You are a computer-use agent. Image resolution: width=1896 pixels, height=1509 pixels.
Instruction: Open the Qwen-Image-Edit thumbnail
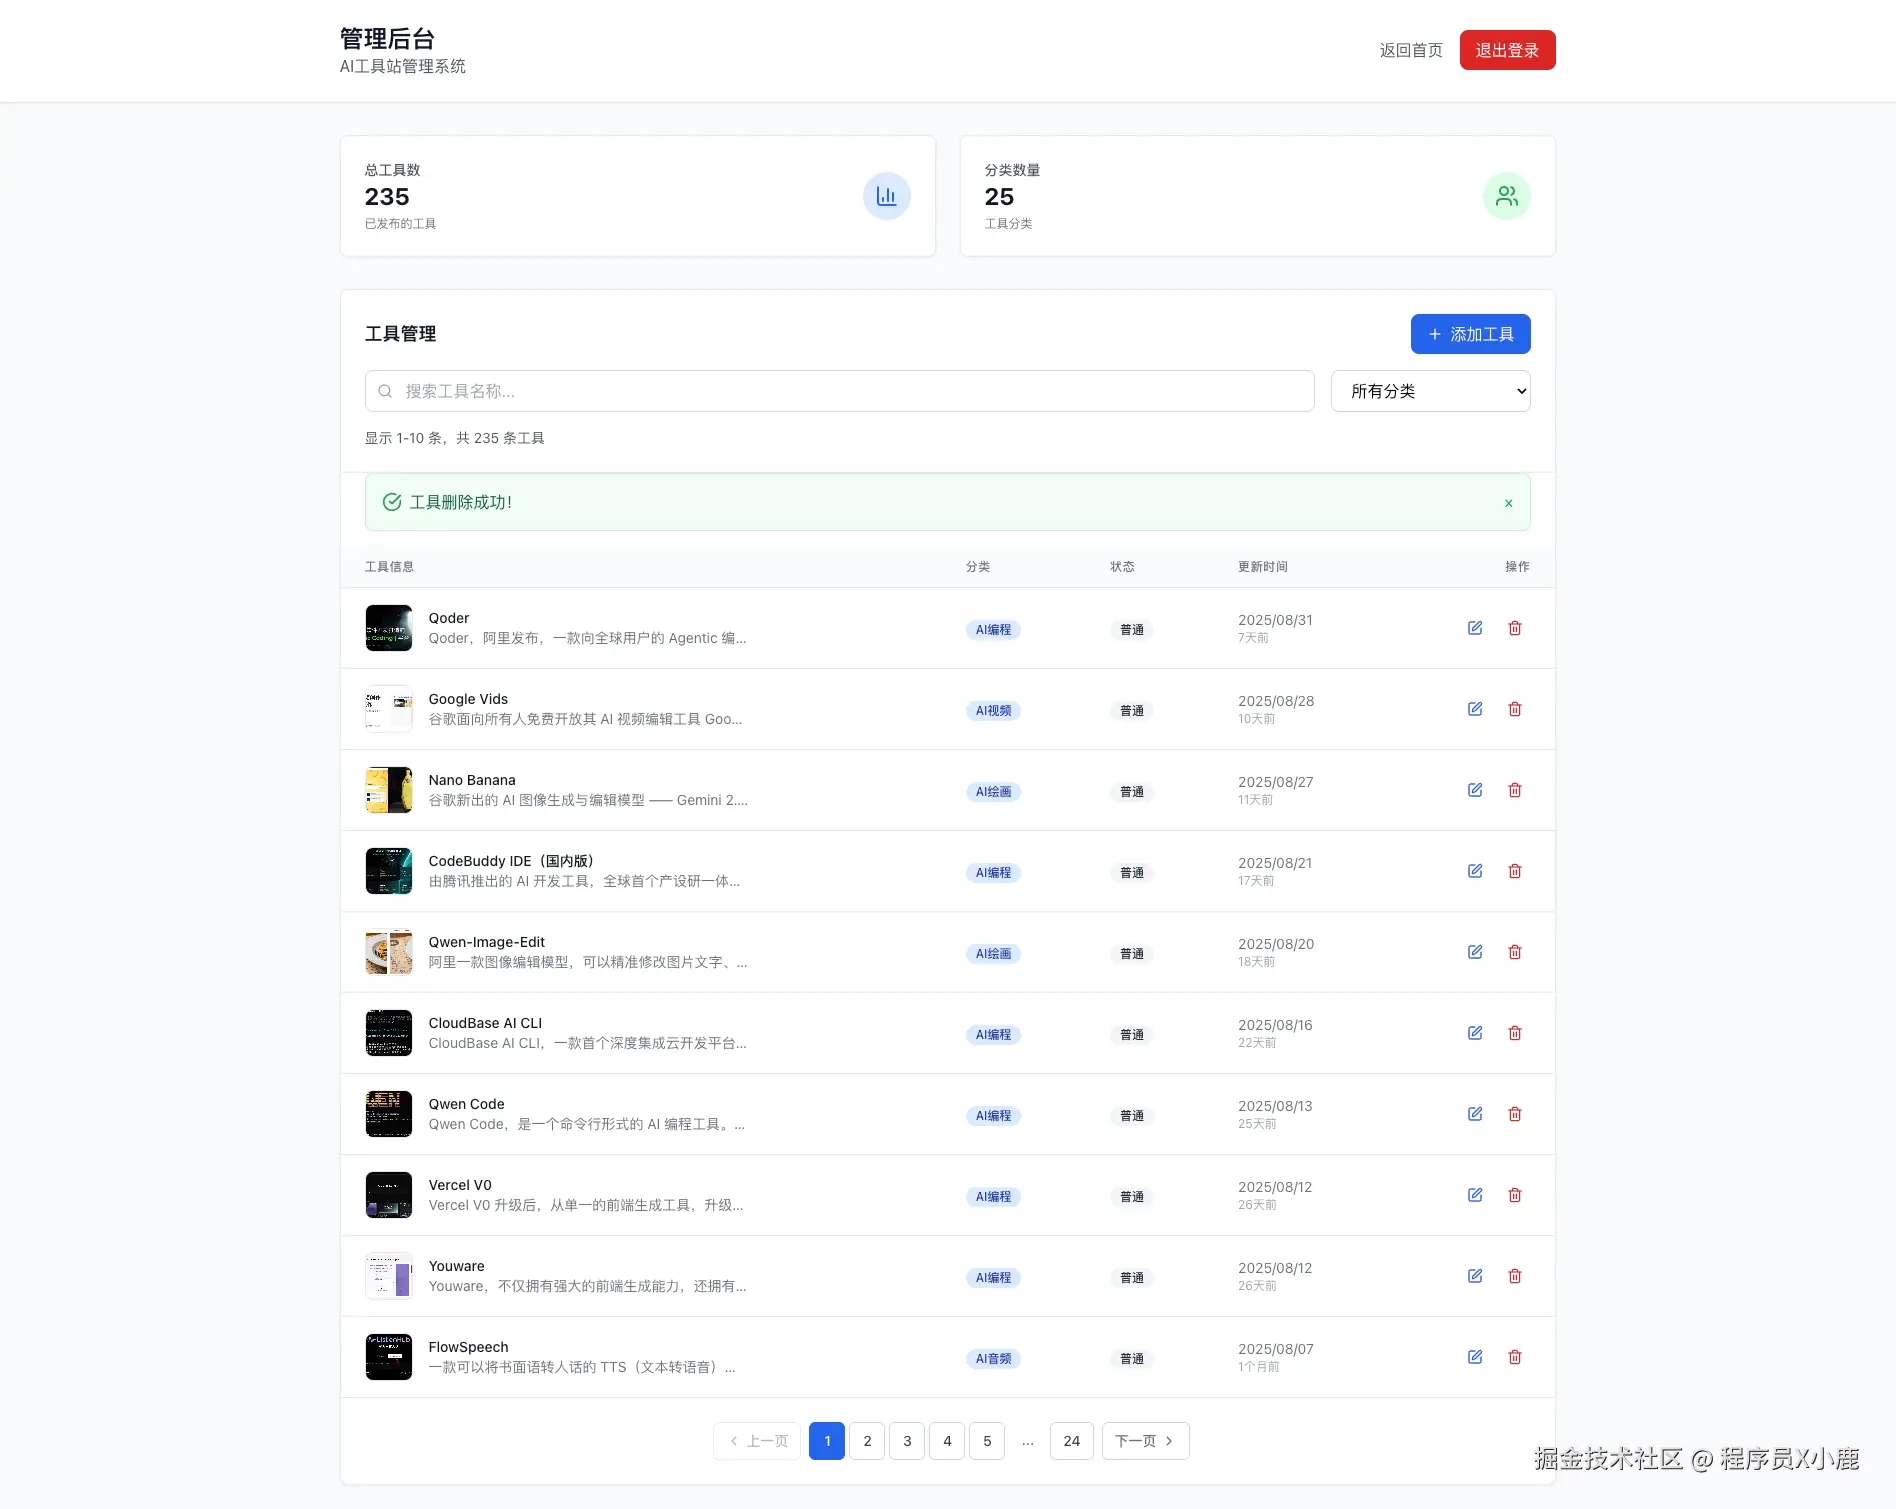[389, 952]
